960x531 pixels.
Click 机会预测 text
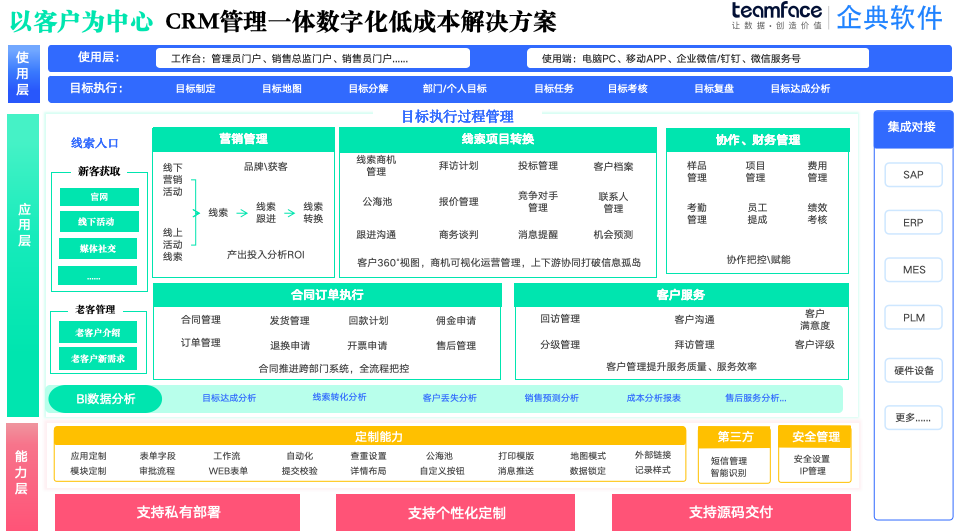click(x=613, y=235)
